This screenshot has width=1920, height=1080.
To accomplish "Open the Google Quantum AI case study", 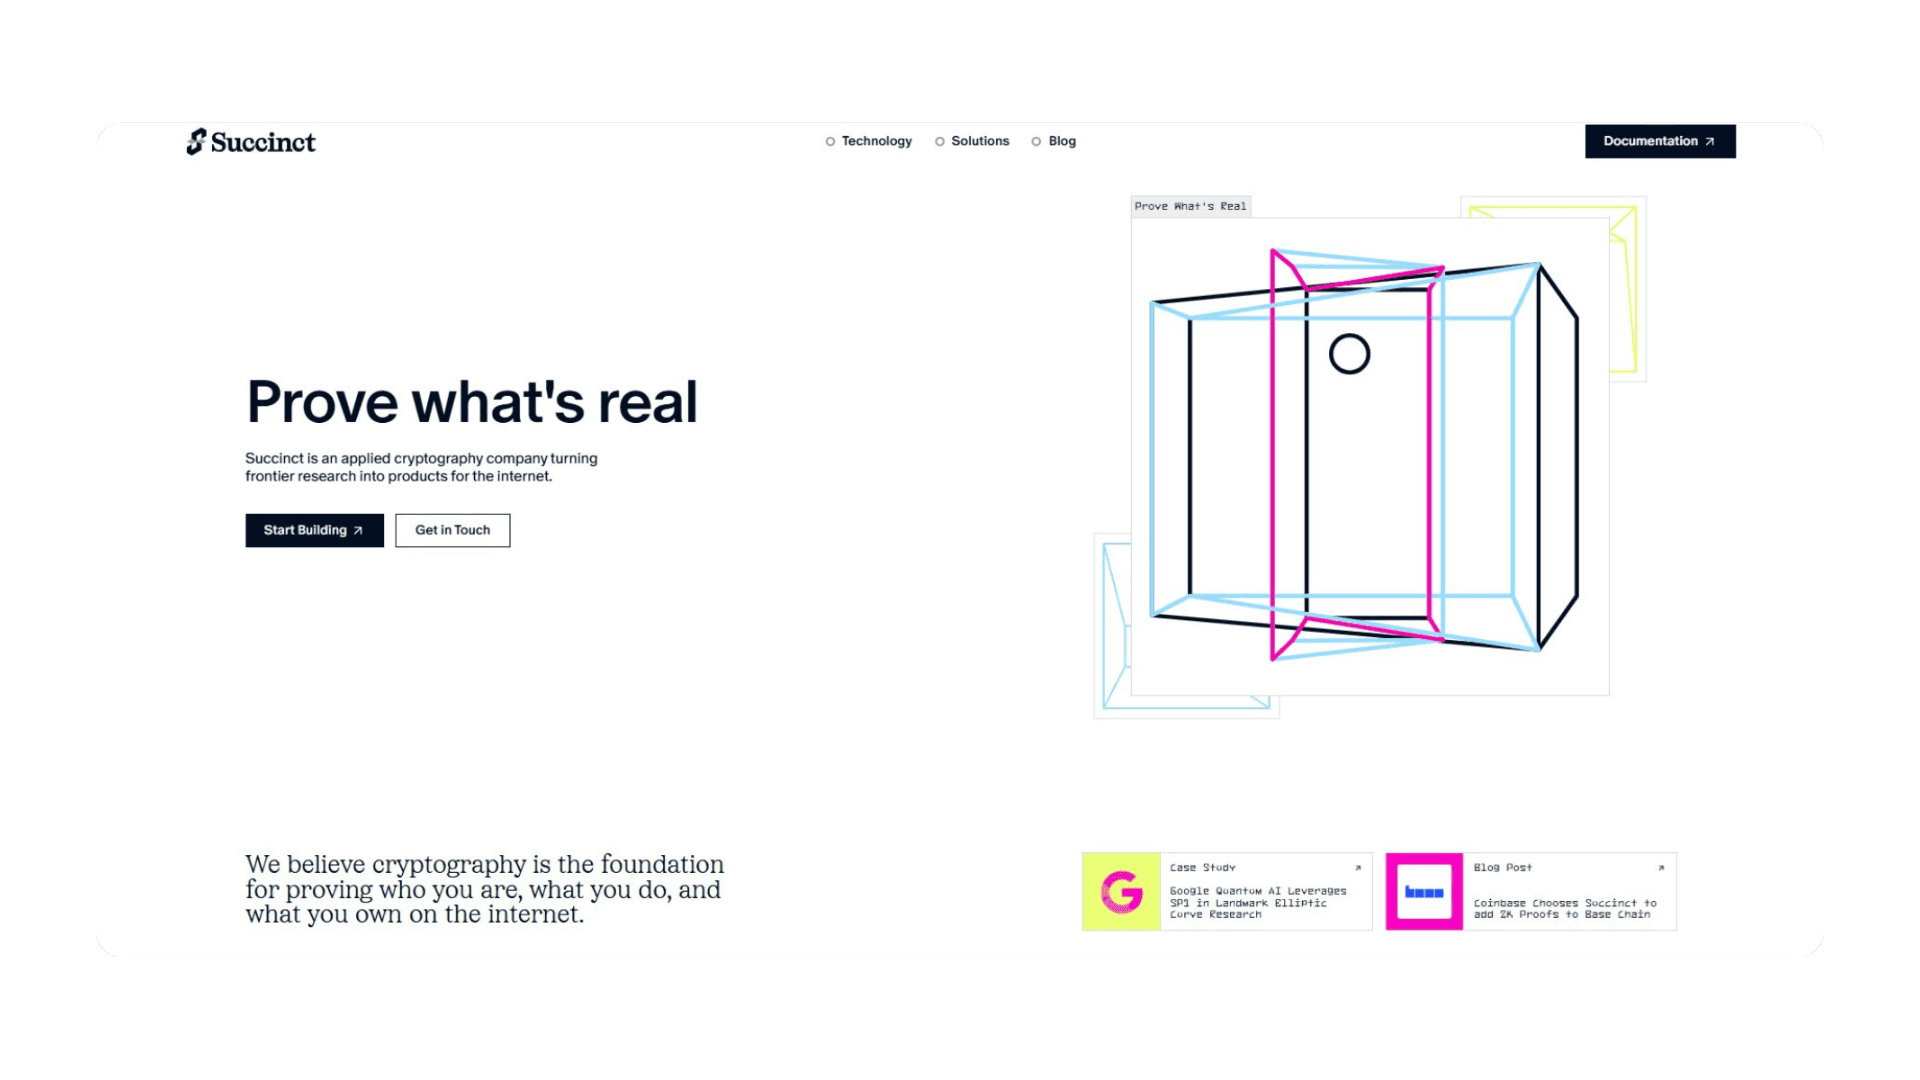I will point(1227,892).
